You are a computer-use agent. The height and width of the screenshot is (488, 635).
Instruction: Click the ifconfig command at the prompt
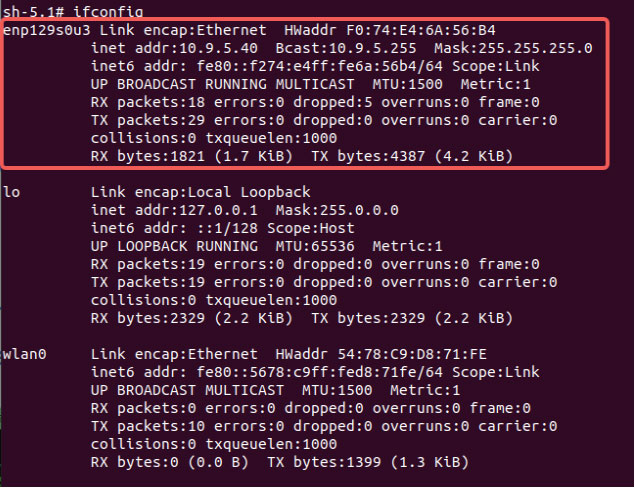[x=108, y=11]
